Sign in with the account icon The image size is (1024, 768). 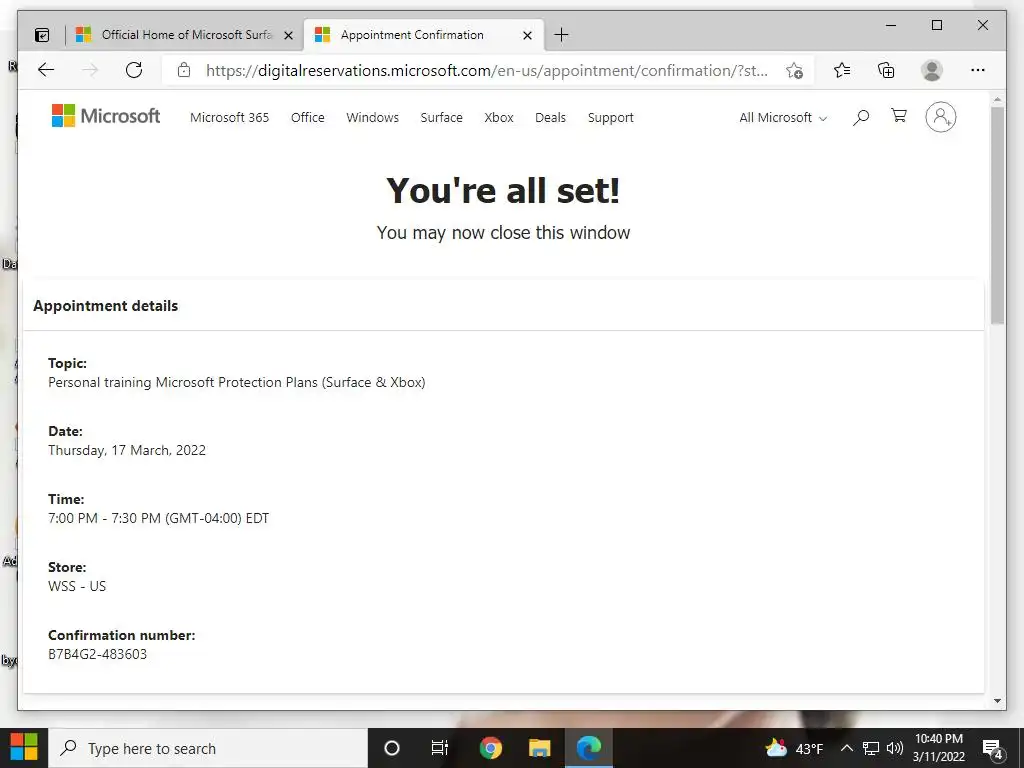[940, 117]
